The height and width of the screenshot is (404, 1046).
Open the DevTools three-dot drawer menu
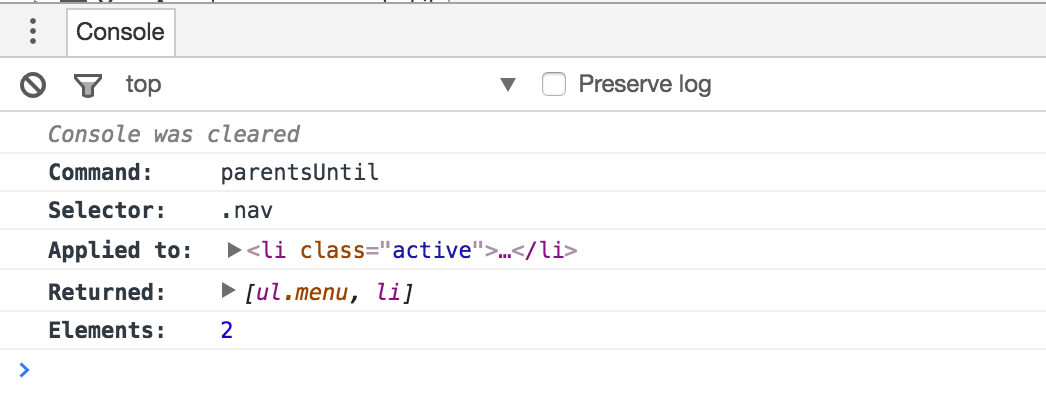(33, 31)
